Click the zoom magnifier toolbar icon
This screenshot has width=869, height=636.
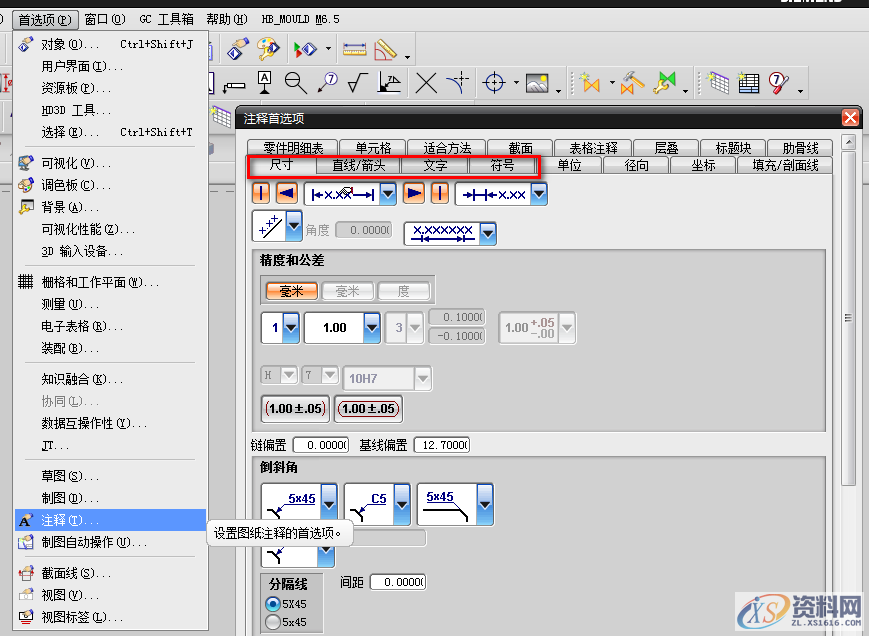tap(295, 83)
